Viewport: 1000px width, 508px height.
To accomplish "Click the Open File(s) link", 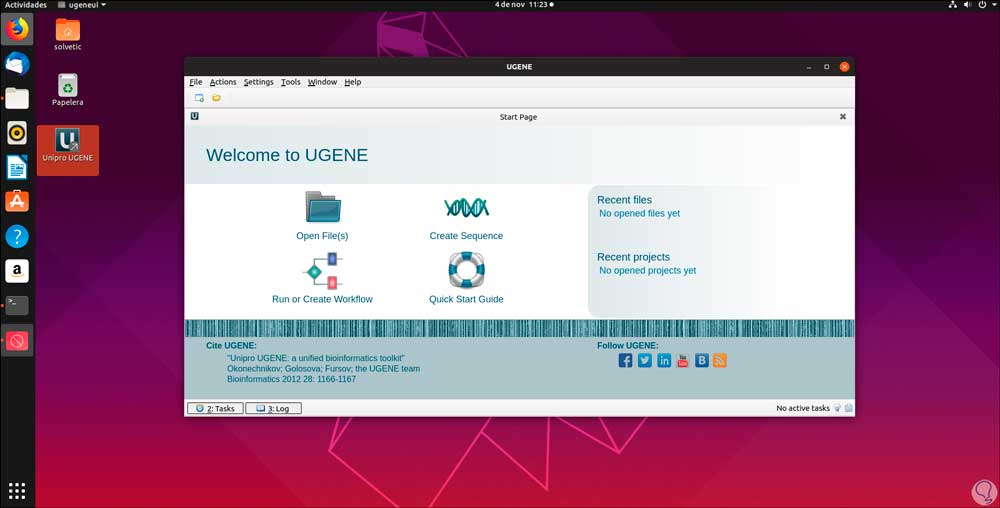I will coord(322,236).
